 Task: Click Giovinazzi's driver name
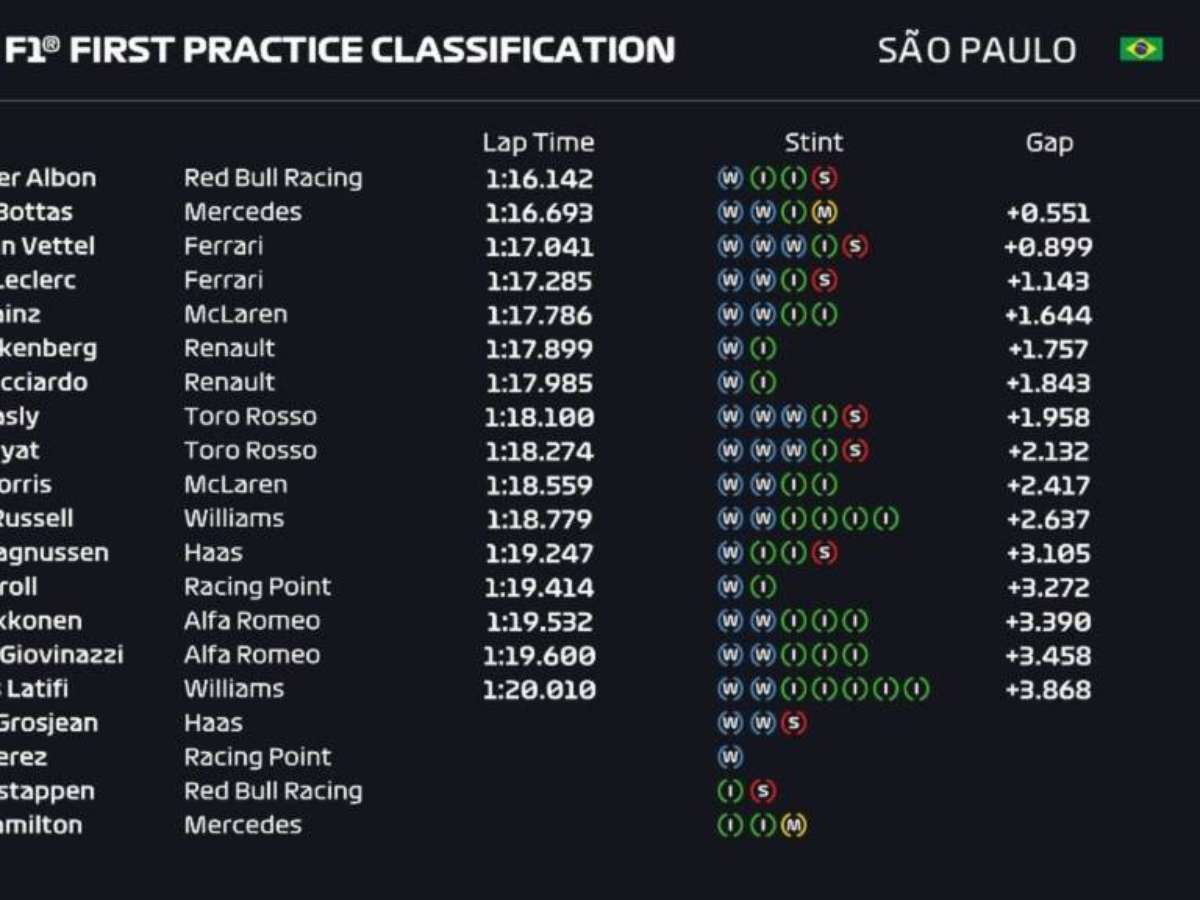coord(60,655)
